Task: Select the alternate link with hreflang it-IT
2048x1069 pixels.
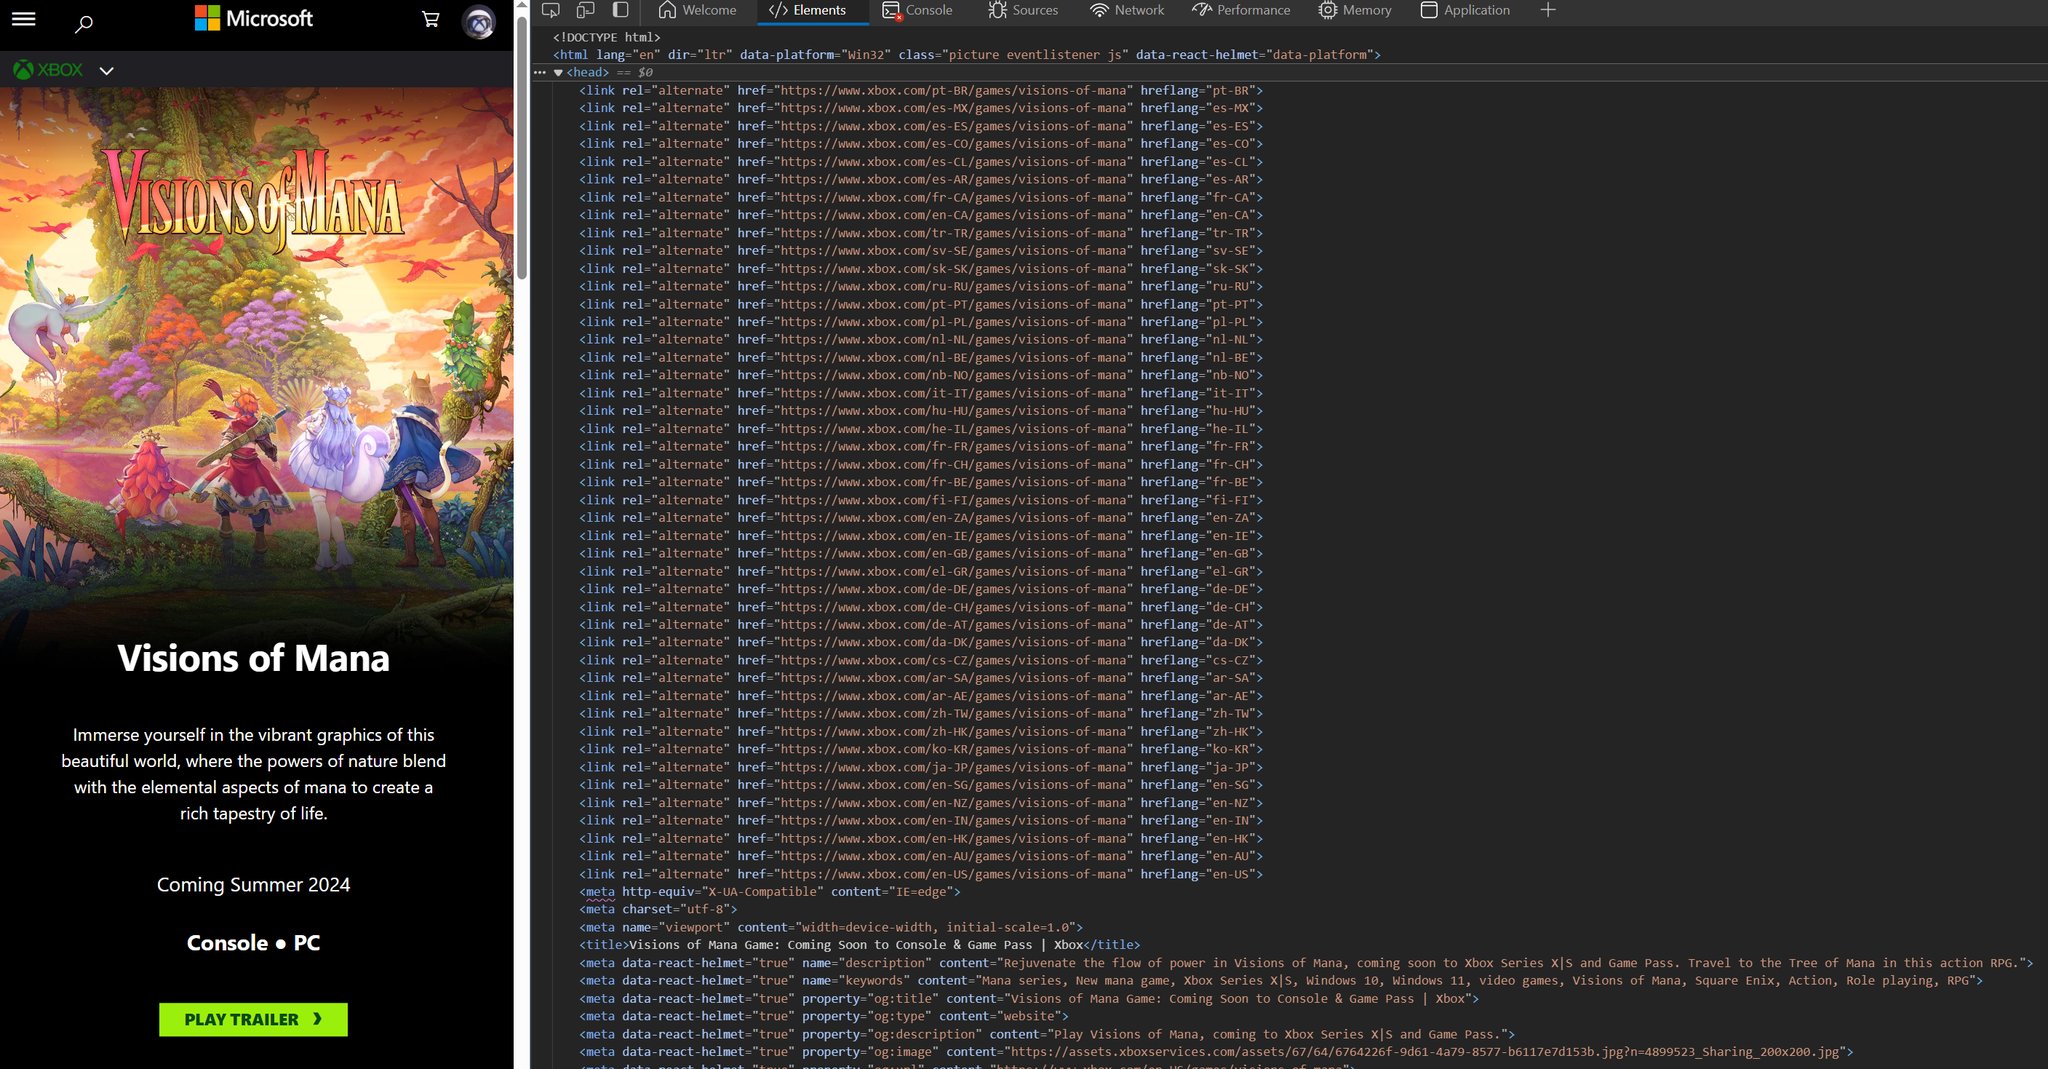Action: coord(921,394)
